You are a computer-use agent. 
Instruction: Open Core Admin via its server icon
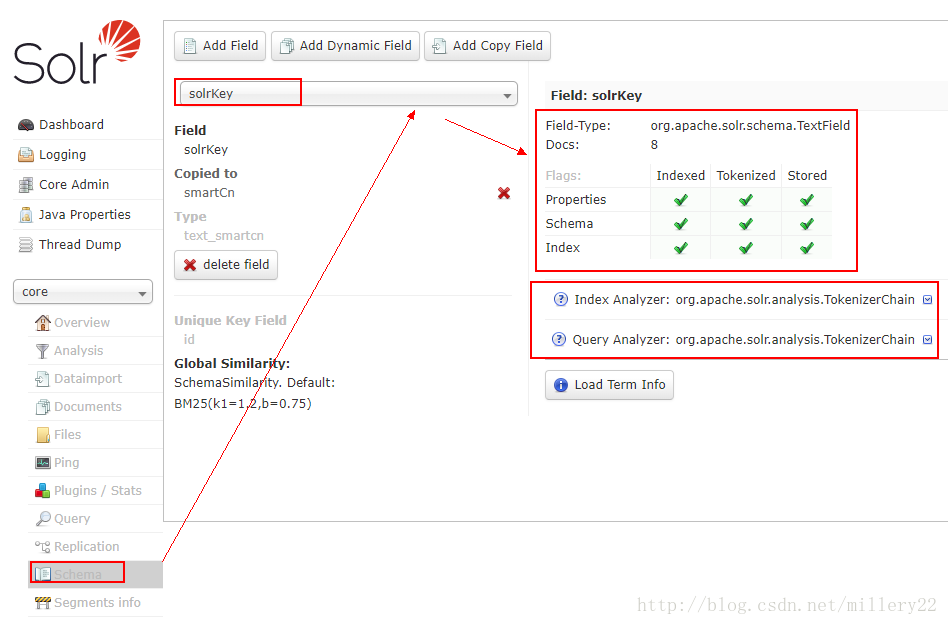pos(26,185)
